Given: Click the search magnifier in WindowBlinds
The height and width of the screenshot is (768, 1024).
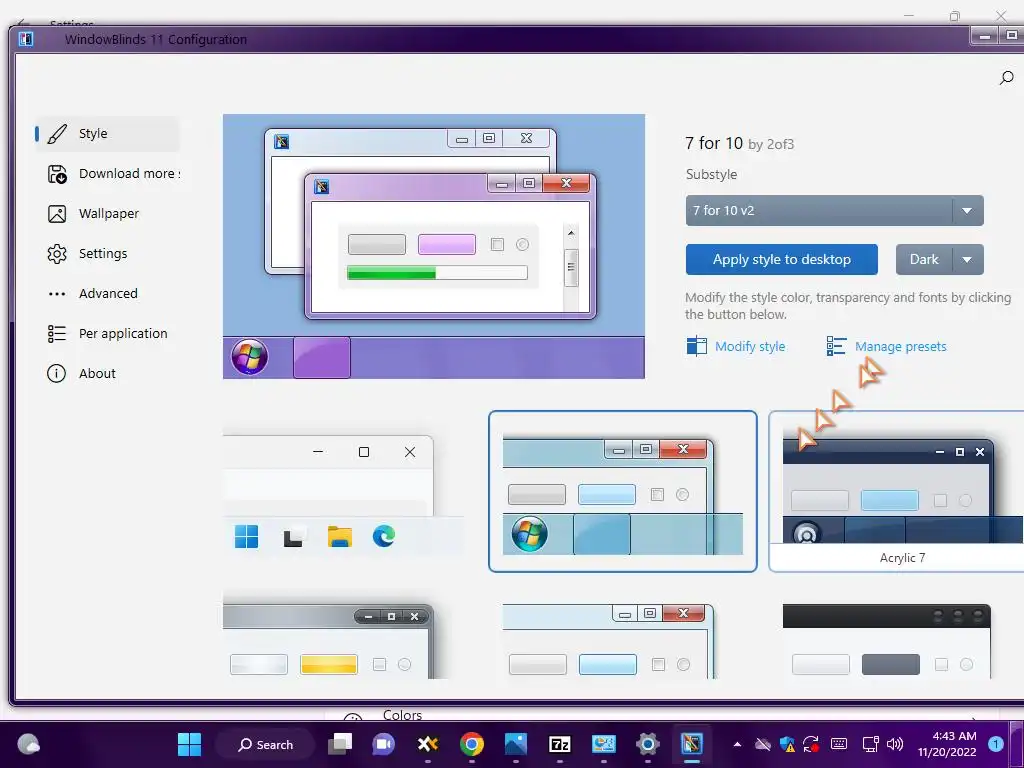Looking at the screenshot, I should coord(1006,78).
